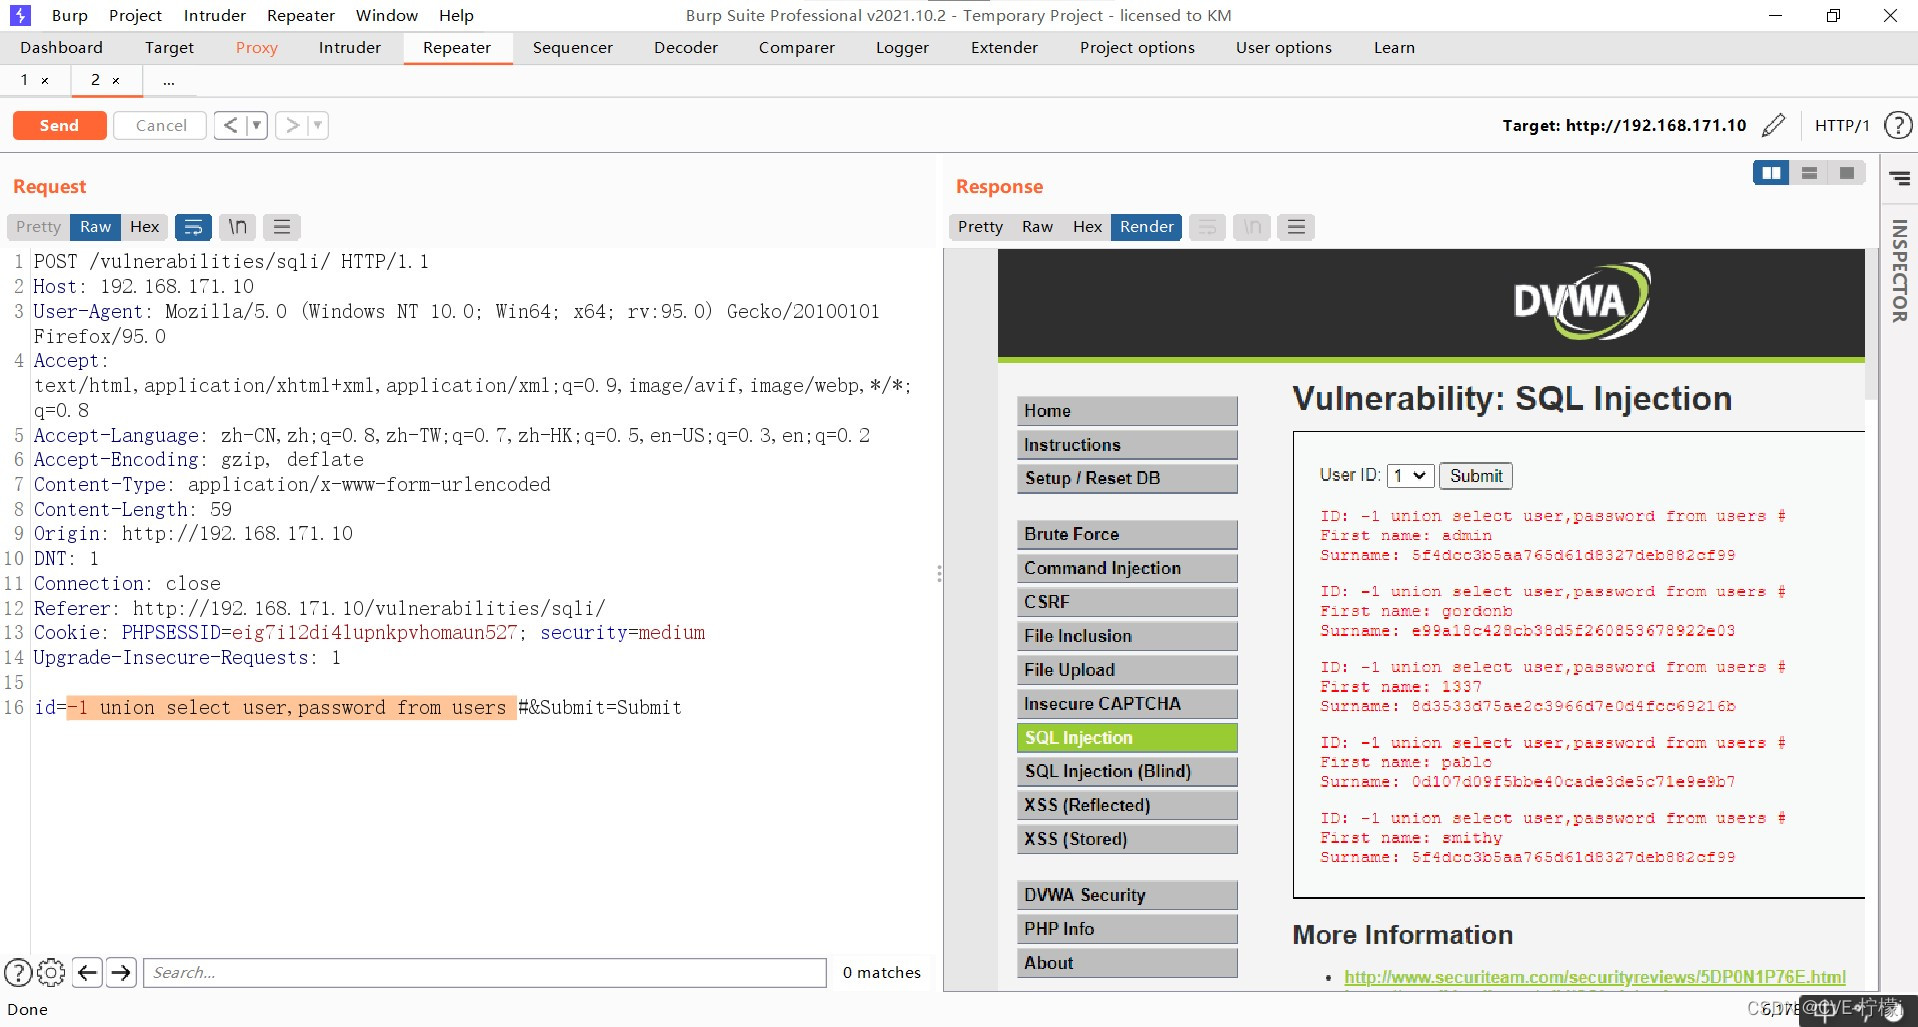
Task: Open Inspector panel menu icon
Action: tap(1899, 178)
